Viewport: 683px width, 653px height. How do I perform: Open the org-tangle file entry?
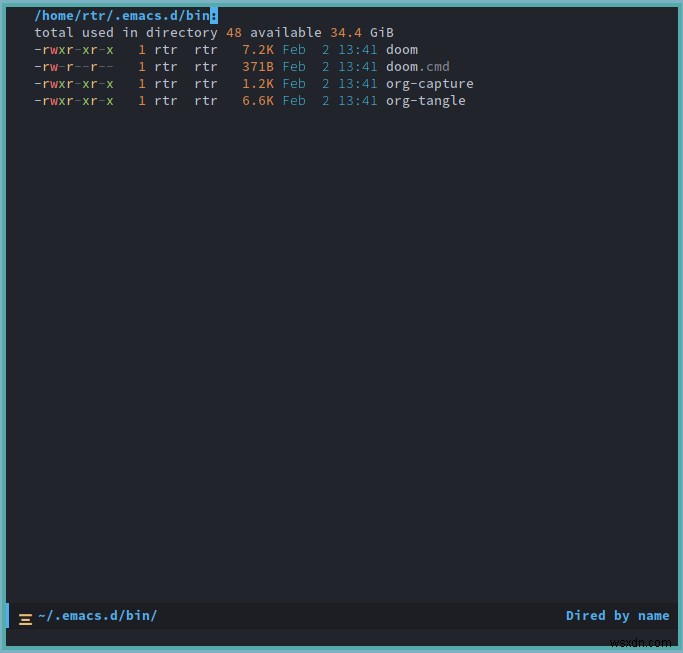click(426, 101)
